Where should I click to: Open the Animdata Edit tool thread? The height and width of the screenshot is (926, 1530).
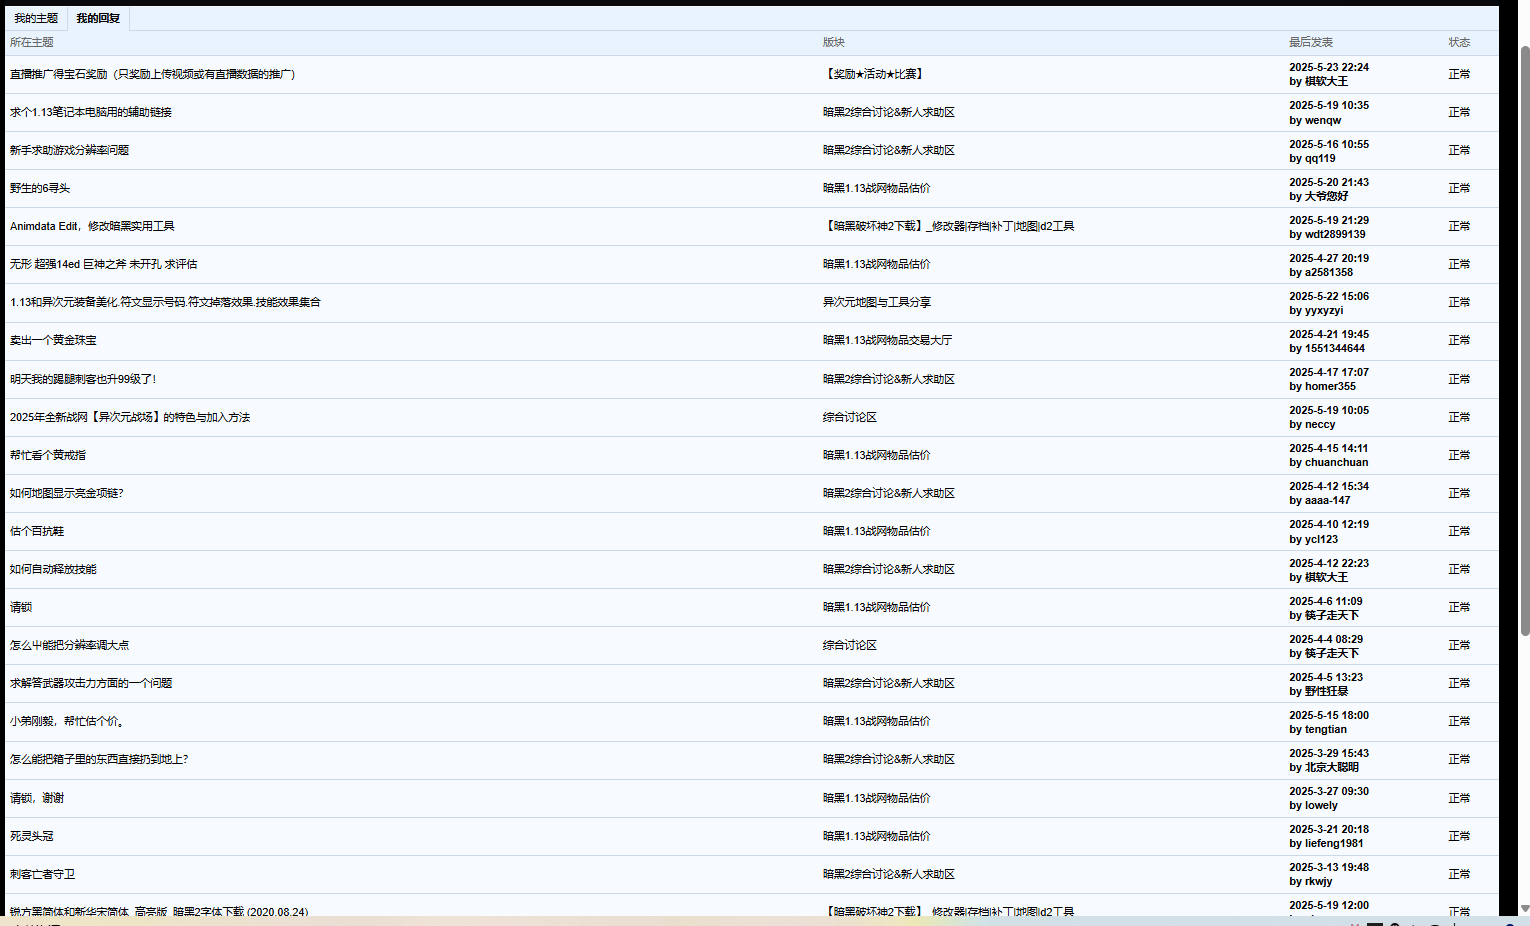point(92,226)
